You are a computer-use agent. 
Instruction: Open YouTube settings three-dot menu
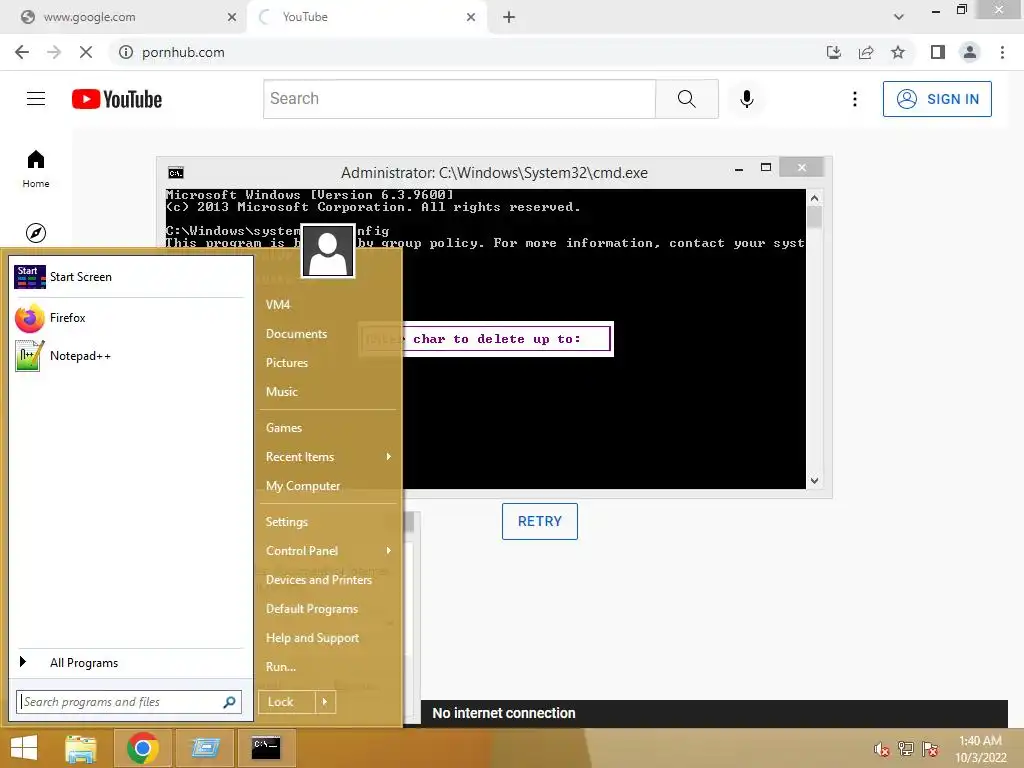tap(854, 99)
